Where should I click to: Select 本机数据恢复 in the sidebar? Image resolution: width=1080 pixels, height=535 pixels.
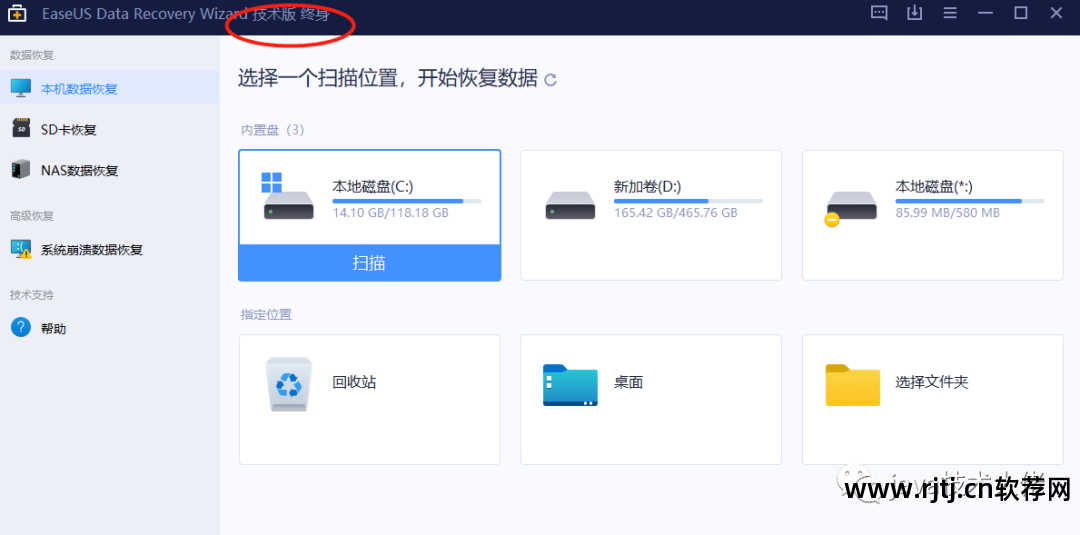110,88
